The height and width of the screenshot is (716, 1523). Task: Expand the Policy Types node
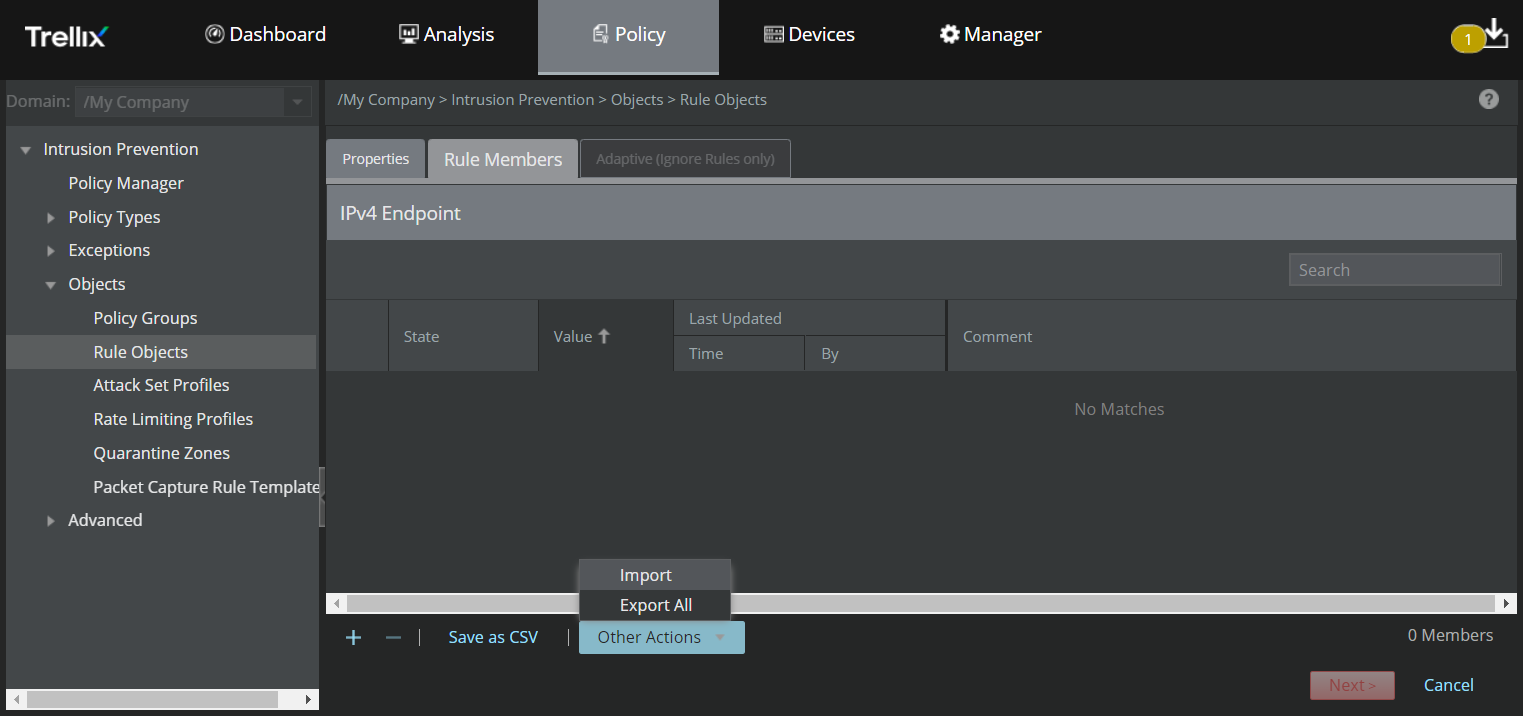click(x=51, y=217)
